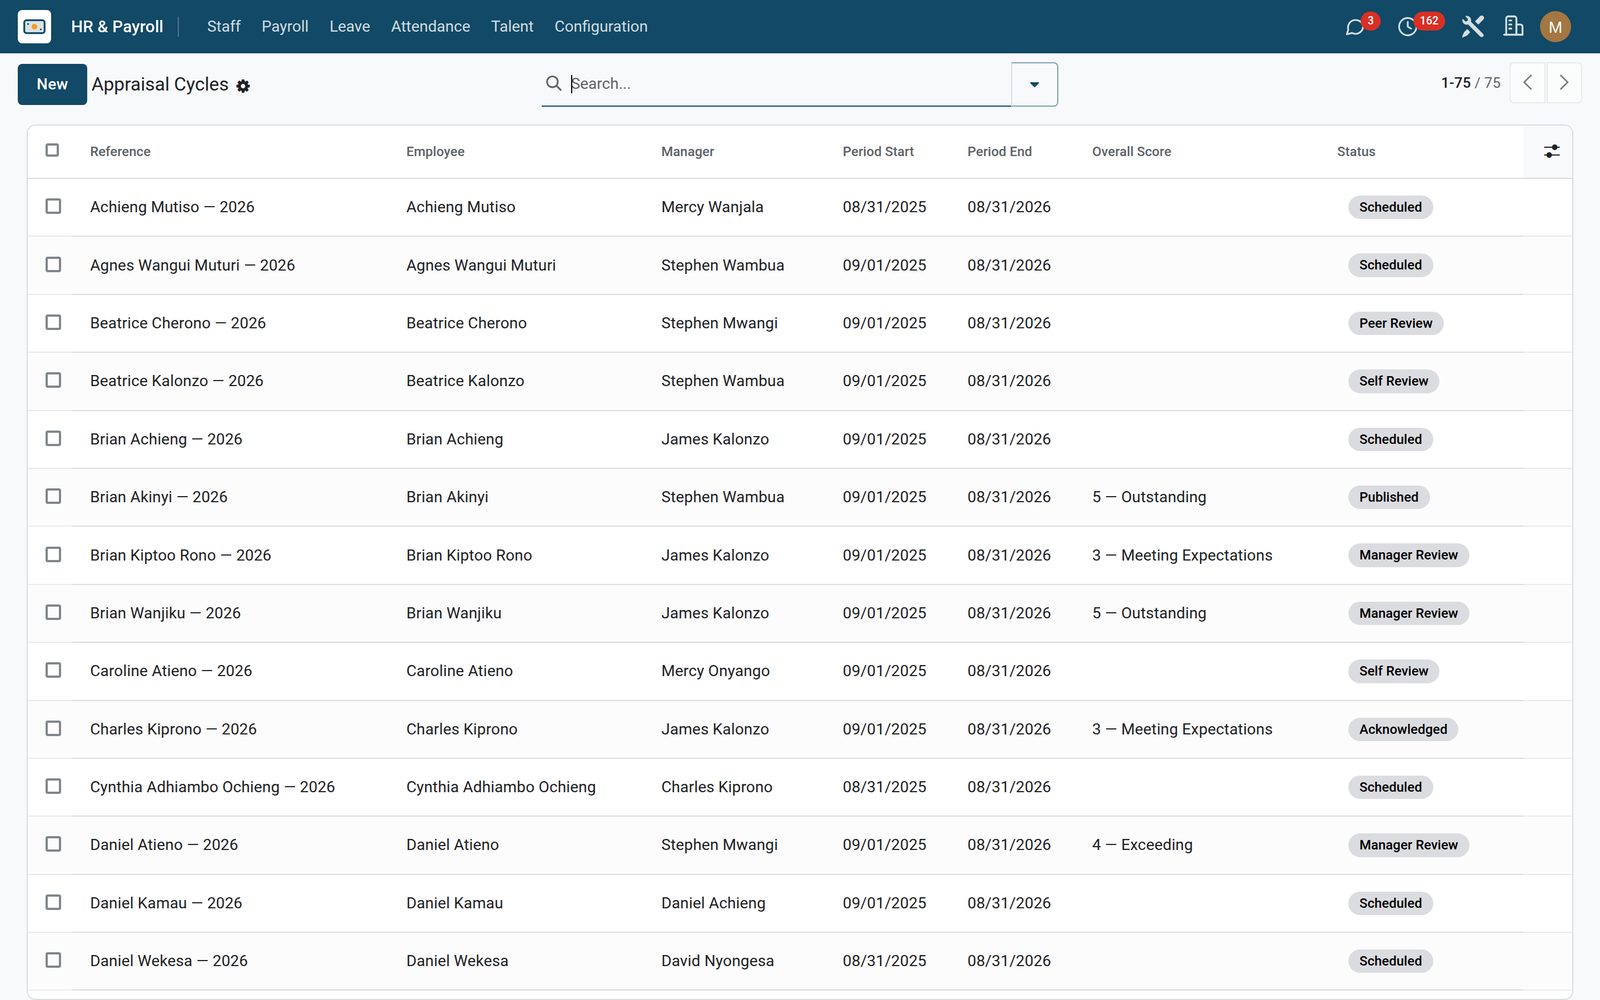The image size is (1600, 1000).
Task: Check the Brian Akinyi — 2026 row
Action: 53,496
